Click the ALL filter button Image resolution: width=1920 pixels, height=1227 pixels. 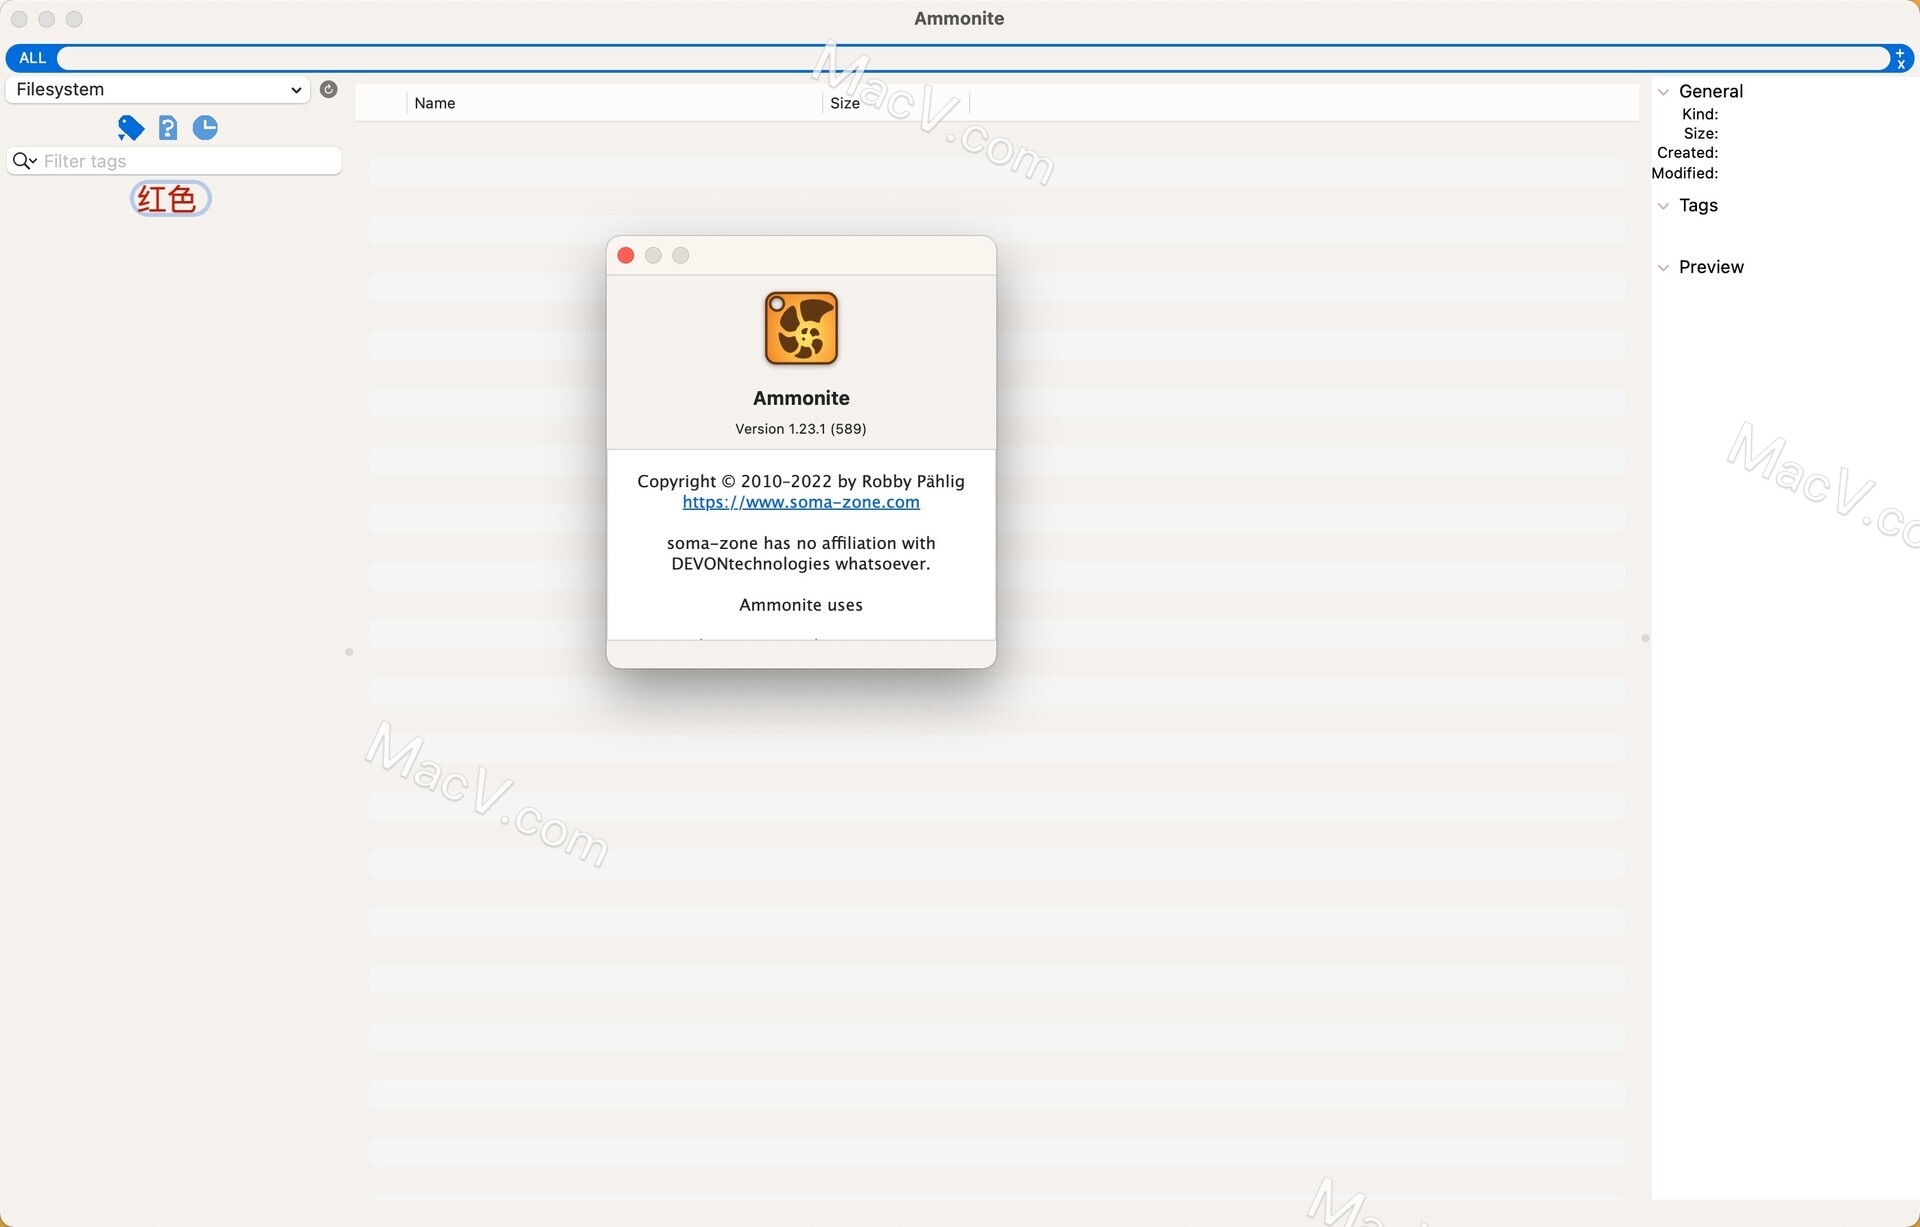point(33,58)
